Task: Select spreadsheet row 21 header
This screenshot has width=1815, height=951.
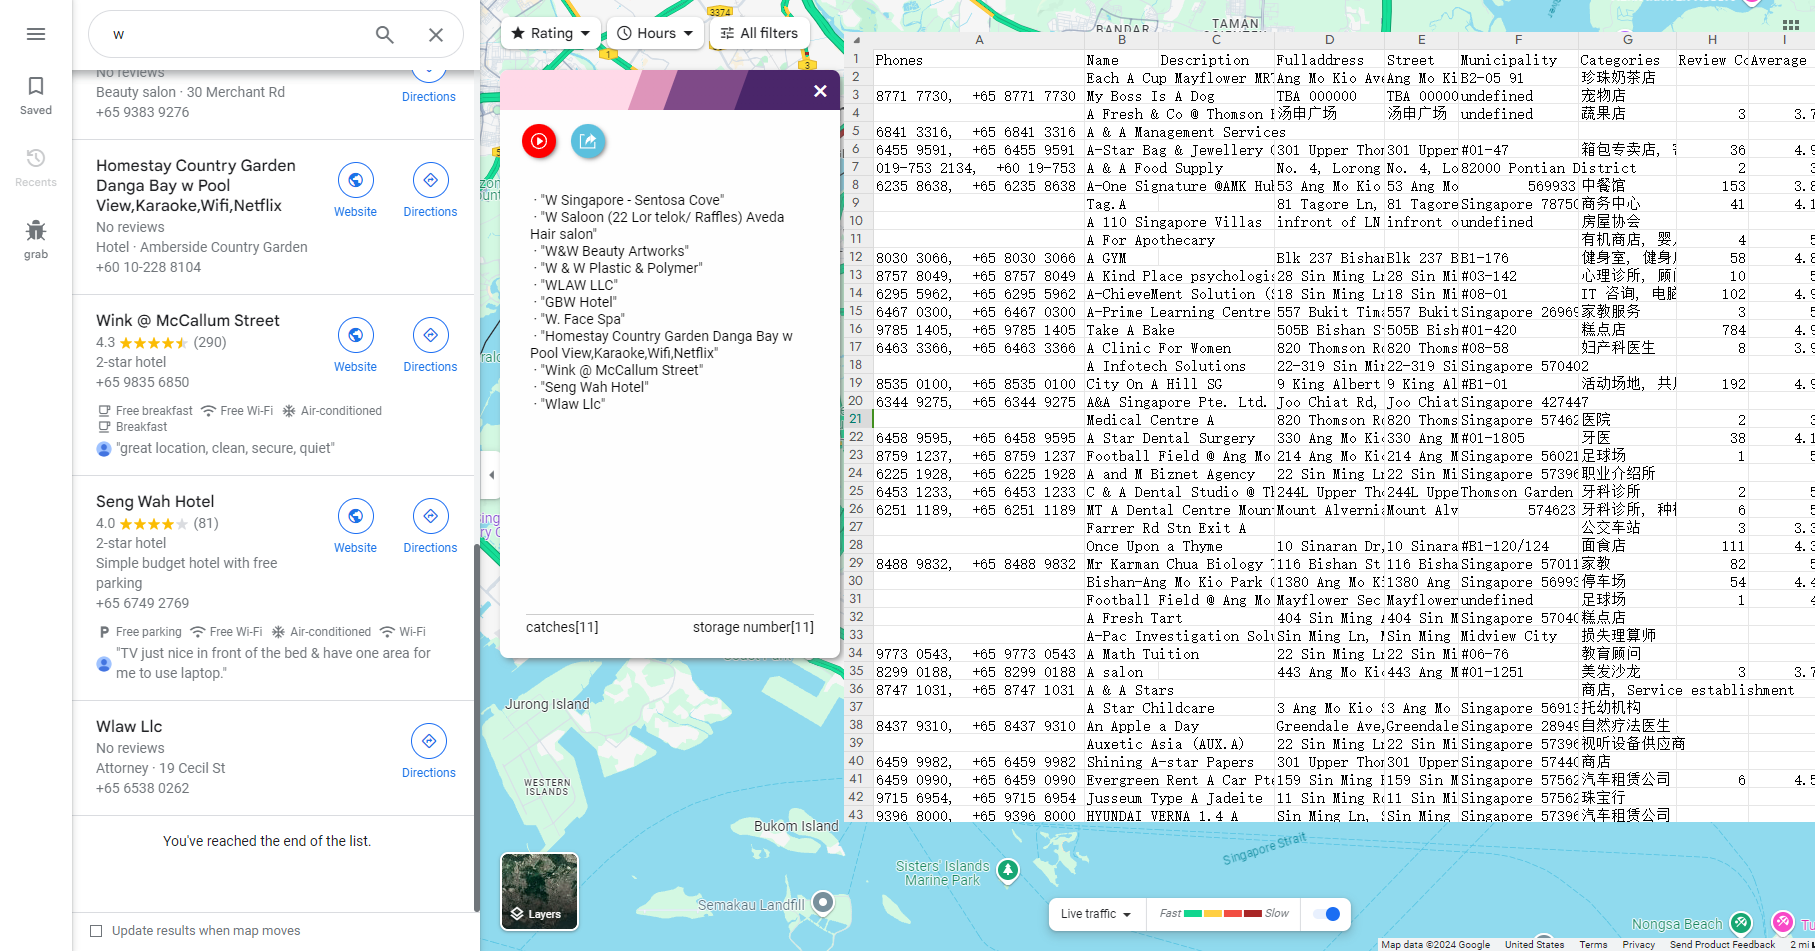Action: (x=856, y=419)
